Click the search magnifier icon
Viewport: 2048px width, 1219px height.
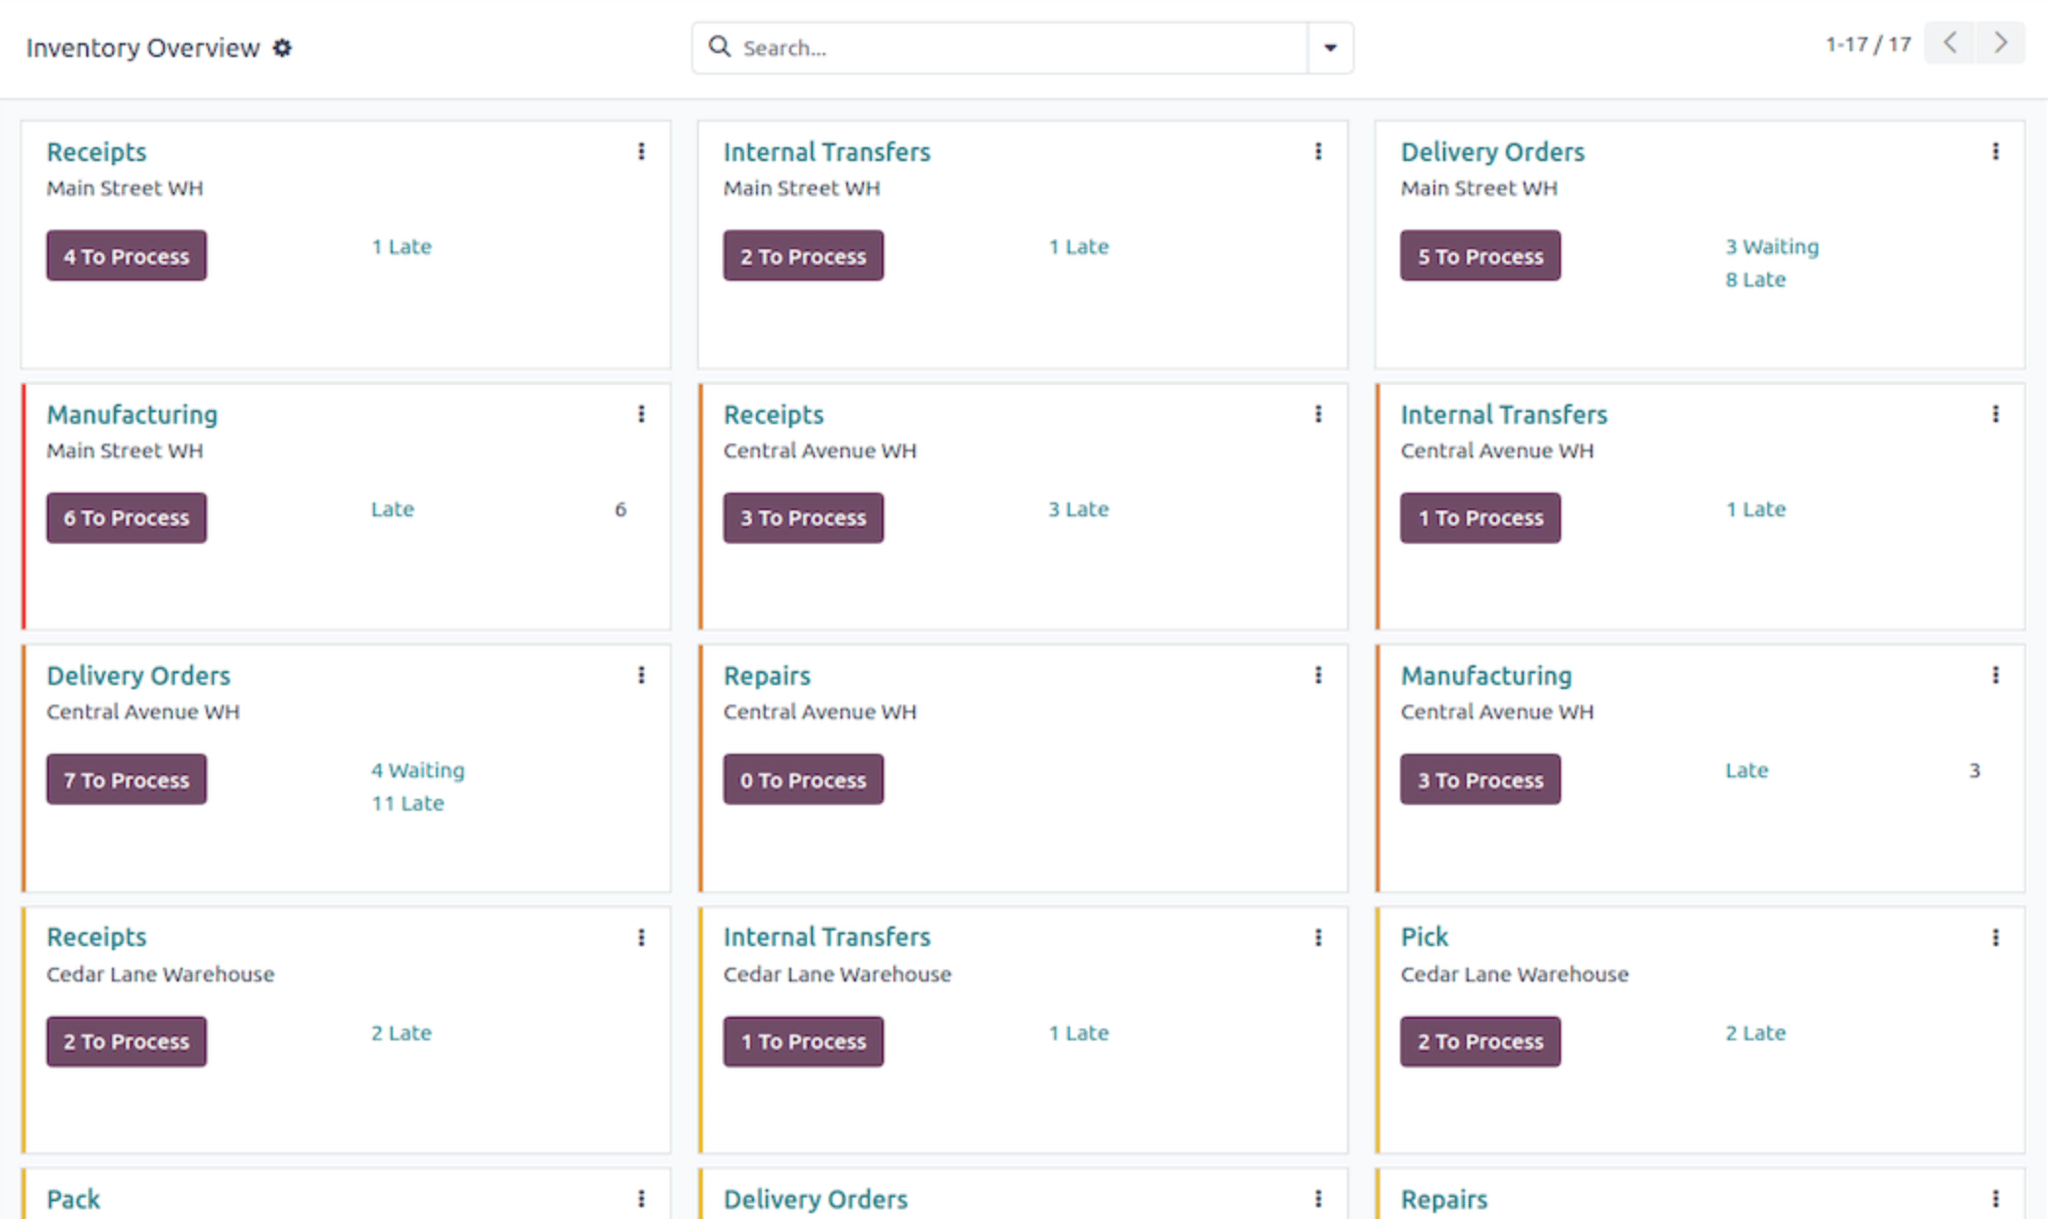pos(719,47)
